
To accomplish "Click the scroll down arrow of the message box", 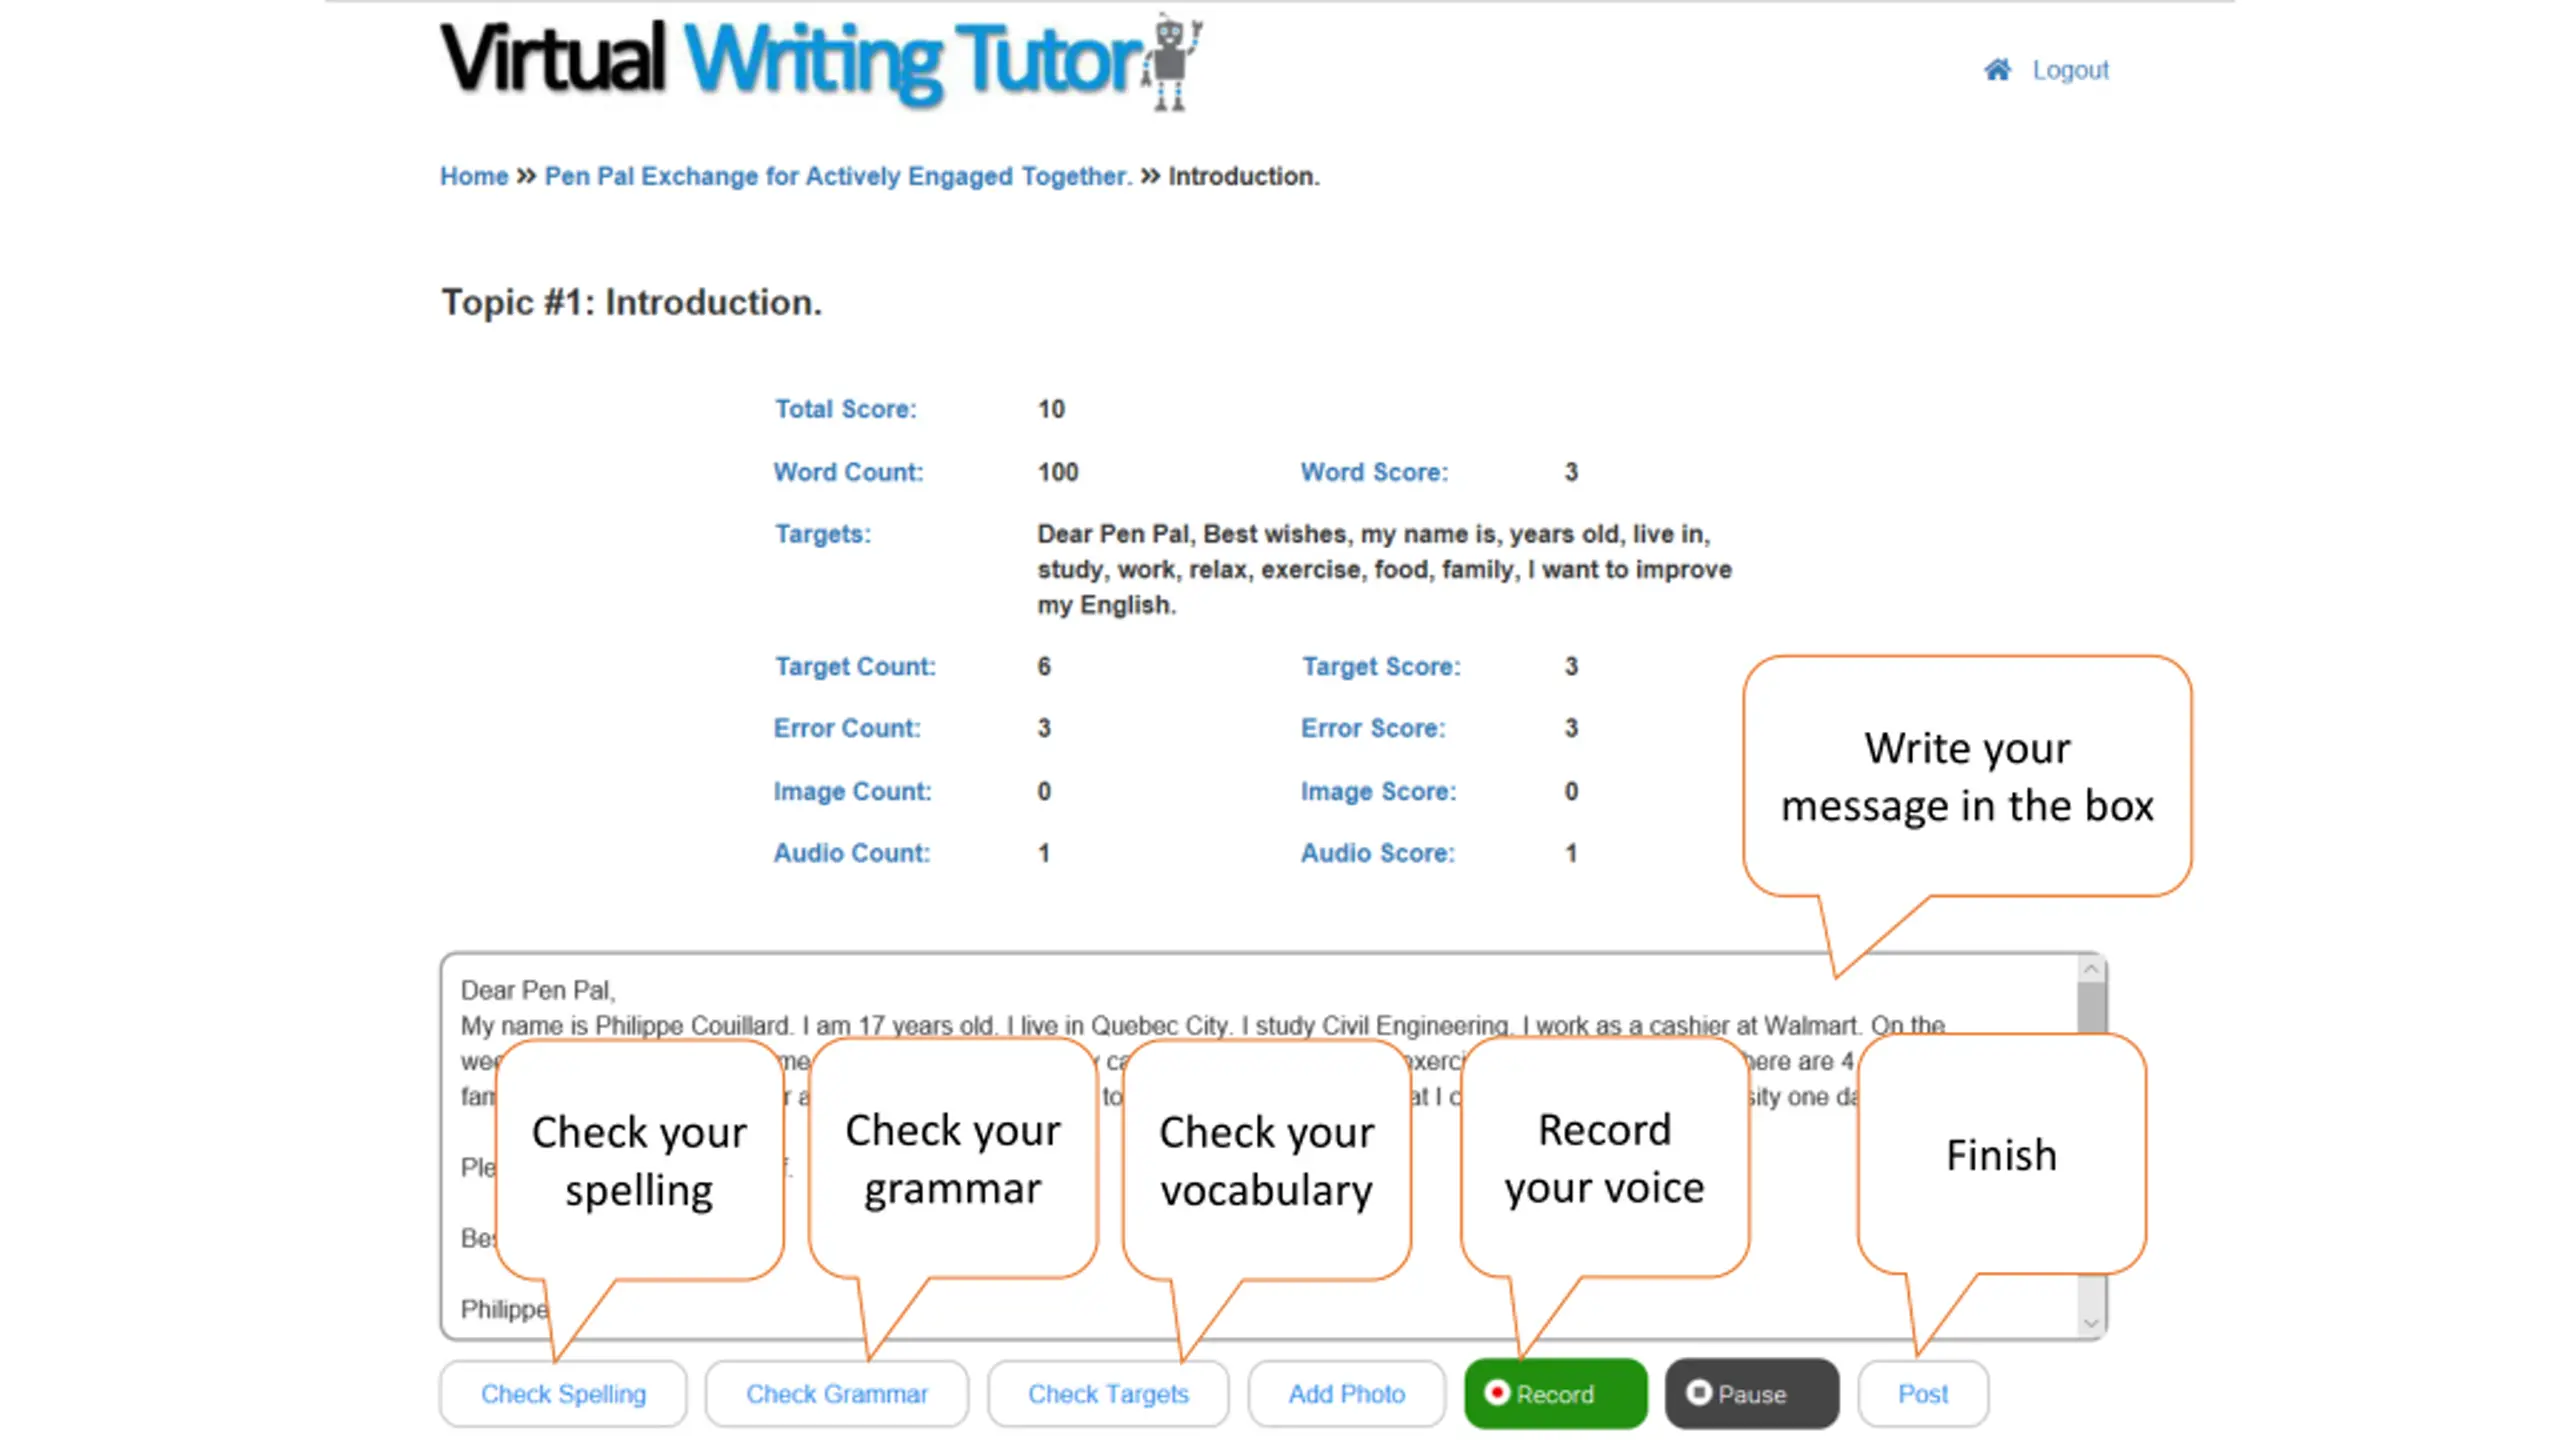I will coord(2090,1323).
